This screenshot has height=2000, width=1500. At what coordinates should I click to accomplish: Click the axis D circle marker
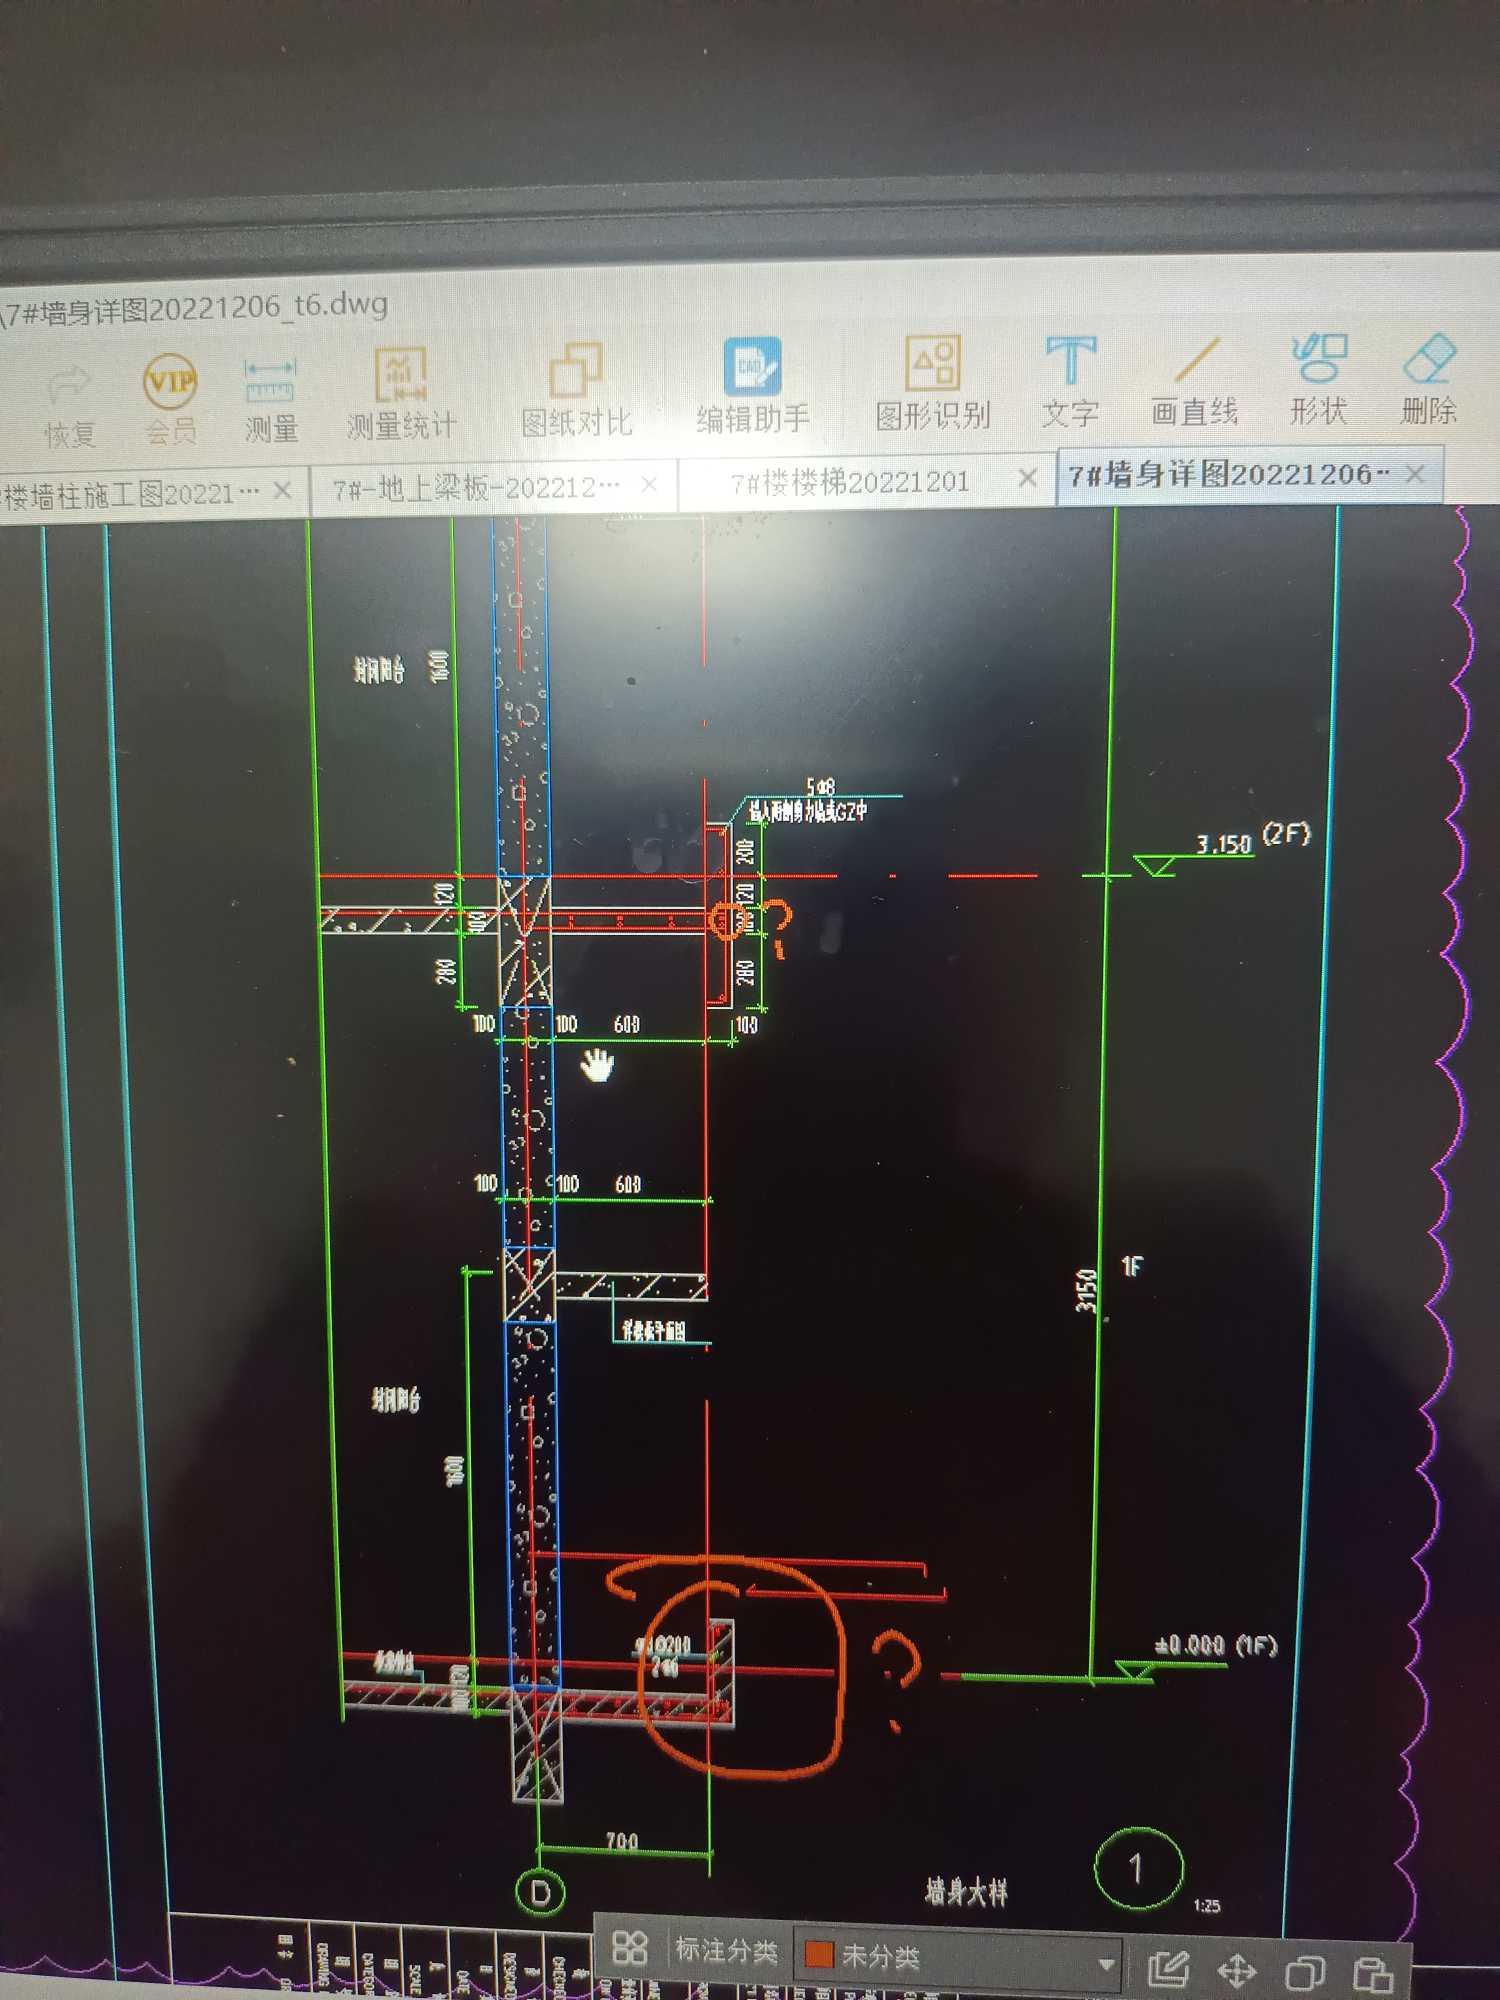540,1892
